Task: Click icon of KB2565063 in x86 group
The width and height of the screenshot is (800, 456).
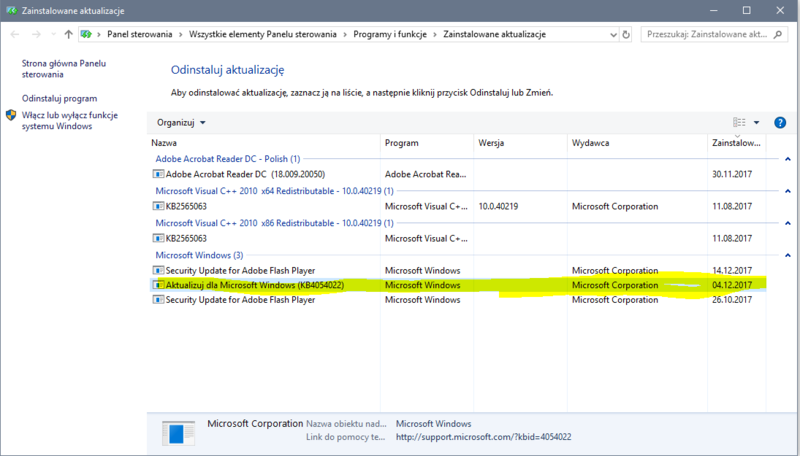Action: 158,239
